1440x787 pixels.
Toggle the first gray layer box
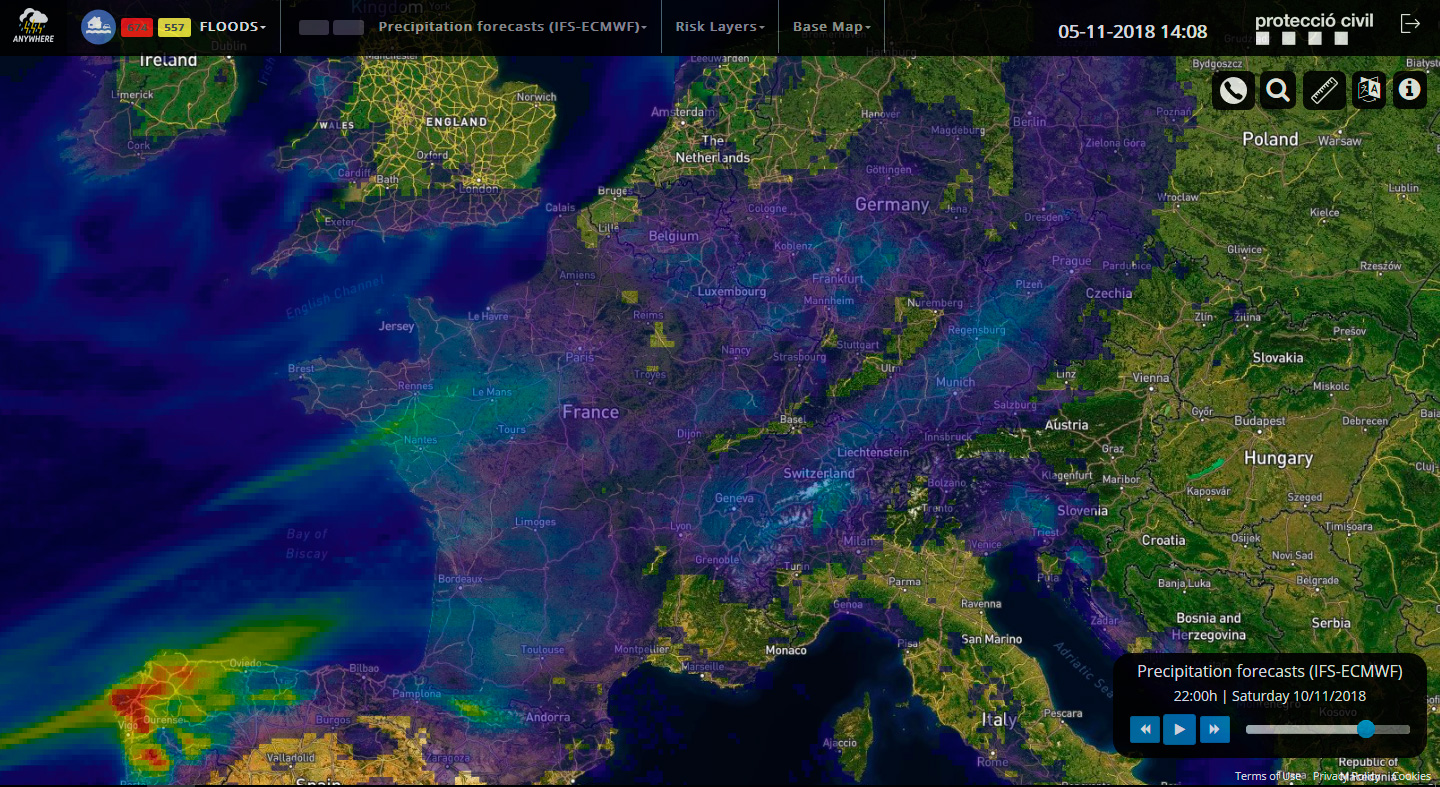[314, 27]
